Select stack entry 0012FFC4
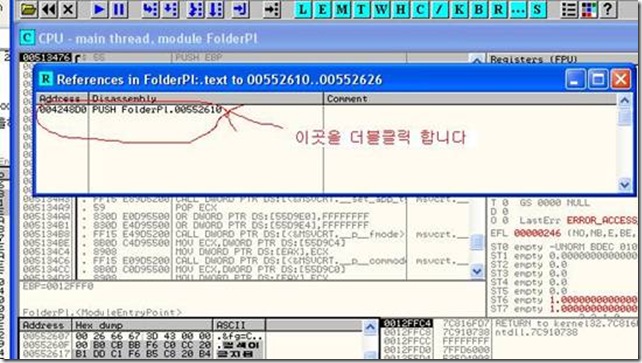The width and height of the screenshot is (642, 363). [407, 323]
